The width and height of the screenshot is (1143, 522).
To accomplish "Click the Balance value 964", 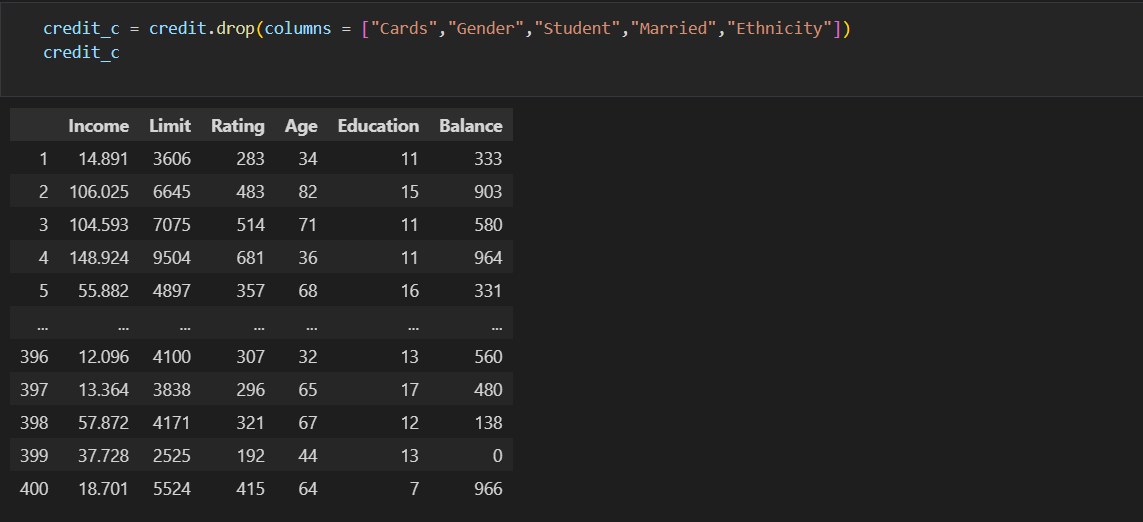I will 488,257.
